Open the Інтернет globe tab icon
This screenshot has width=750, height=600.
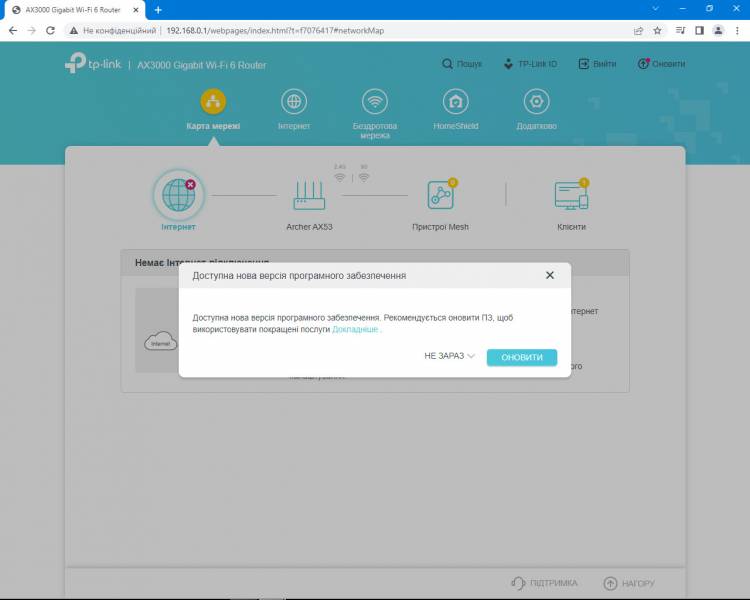pyautogui.click(x=294, y=101)
